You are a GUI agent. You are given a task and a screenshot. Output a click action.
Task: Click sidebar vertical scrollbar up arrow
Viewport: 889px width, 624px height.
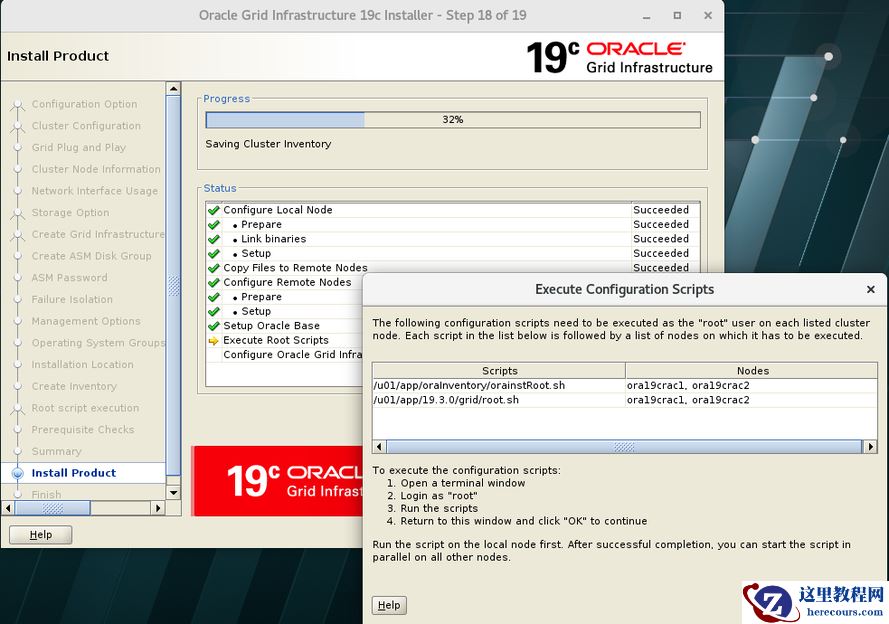coord(173,88)
